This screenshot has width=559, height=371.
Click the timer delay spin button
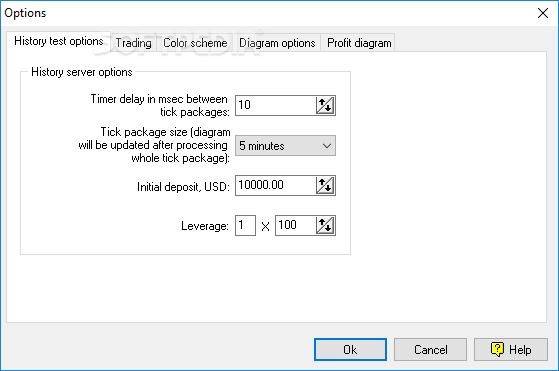pyautogui.click(x=325, y=105)
